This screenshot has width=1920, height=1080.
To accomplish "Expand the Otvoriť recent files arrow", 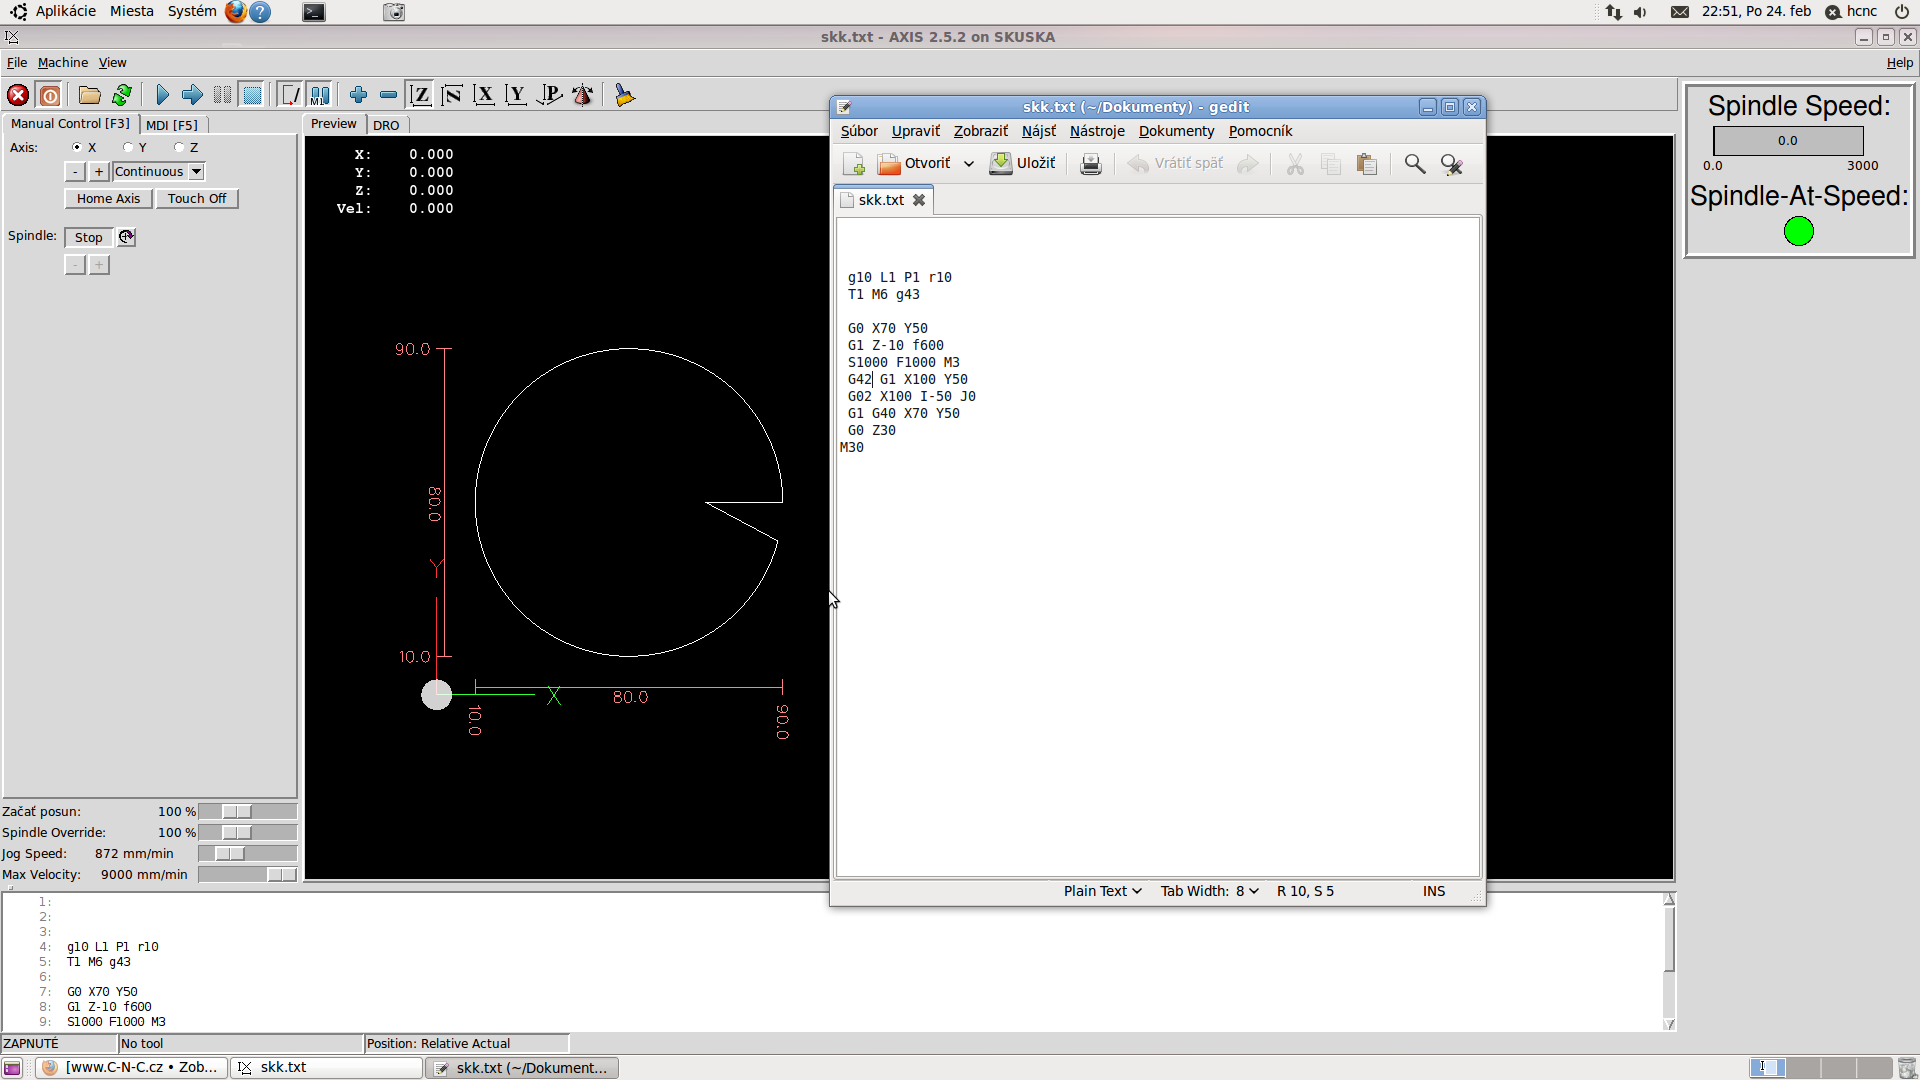I will click(968, 164).
